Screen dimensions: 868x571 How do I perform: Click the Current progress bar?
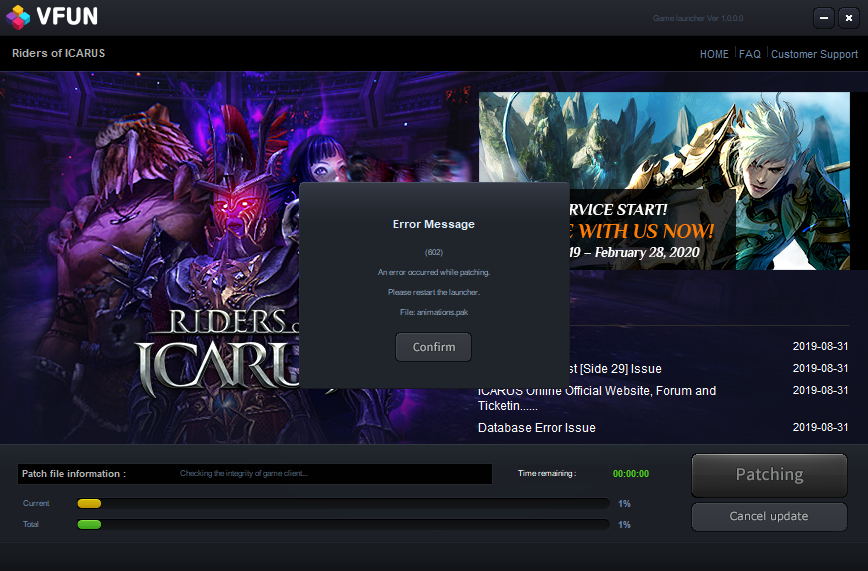pos(343,503)
